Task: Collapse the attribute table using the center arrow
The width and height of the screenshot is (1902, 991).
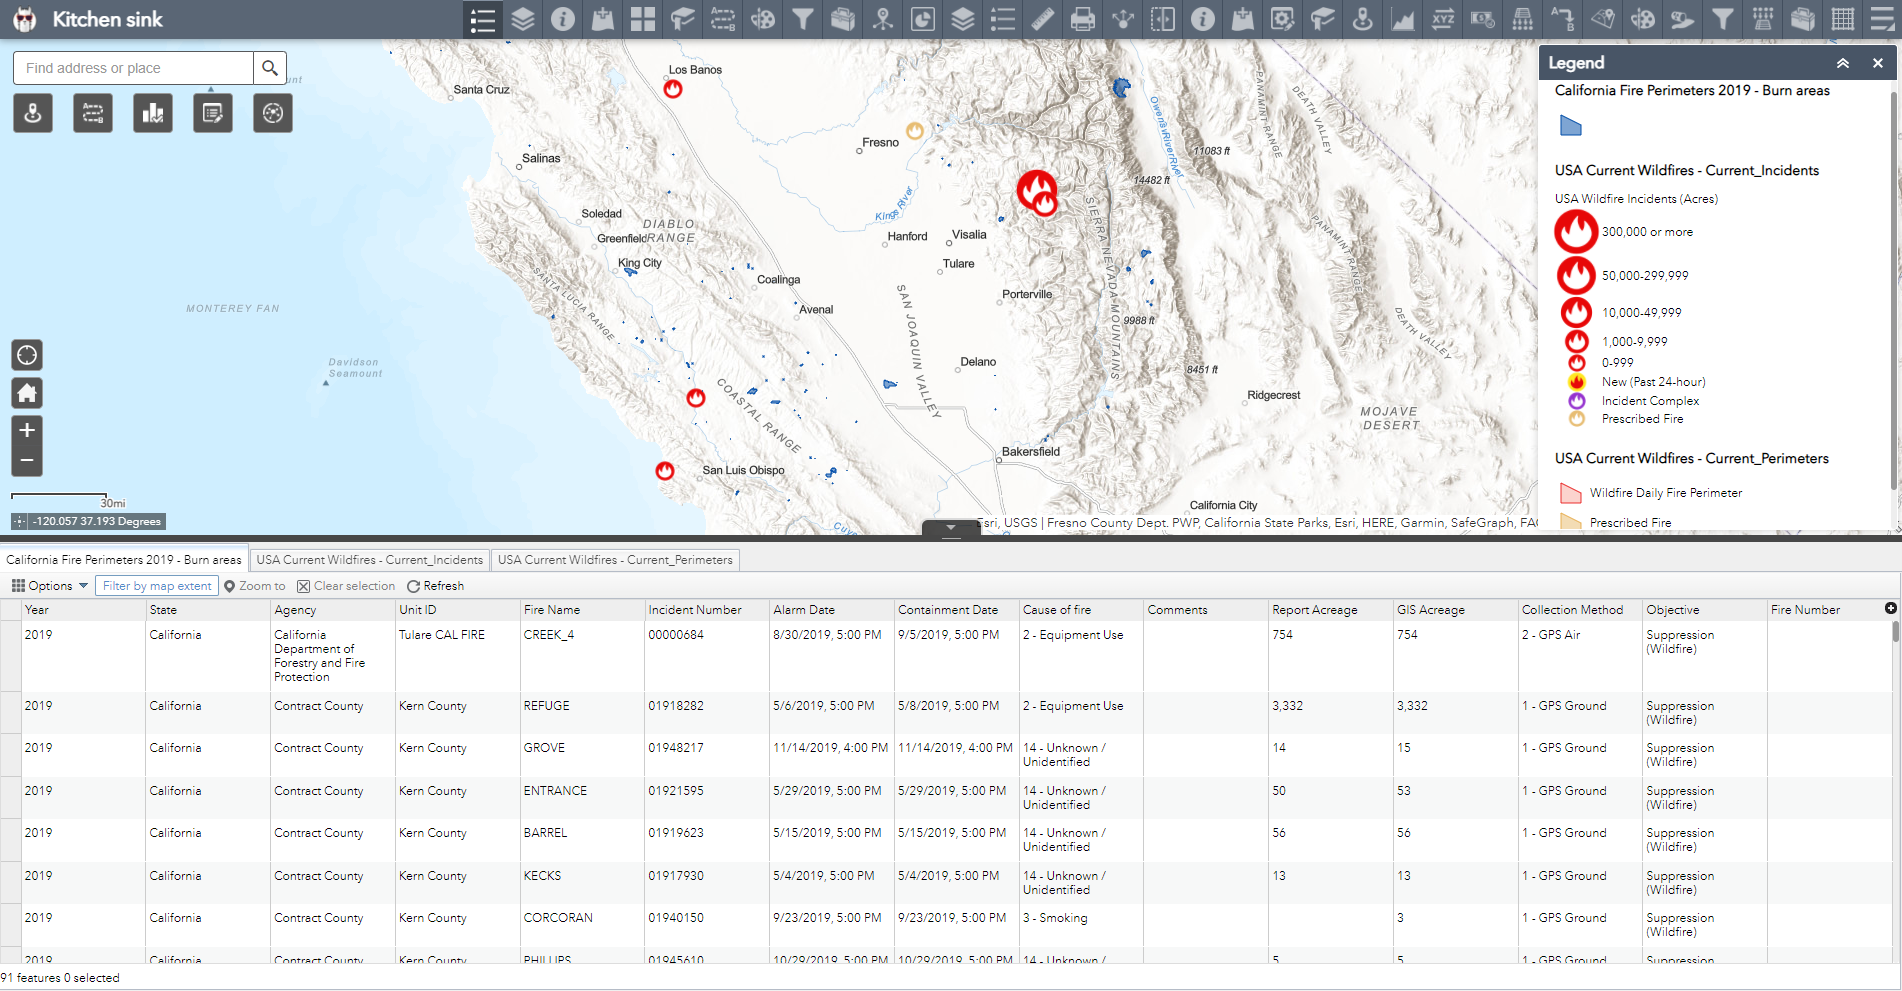Action: click(x=950, y=528)
